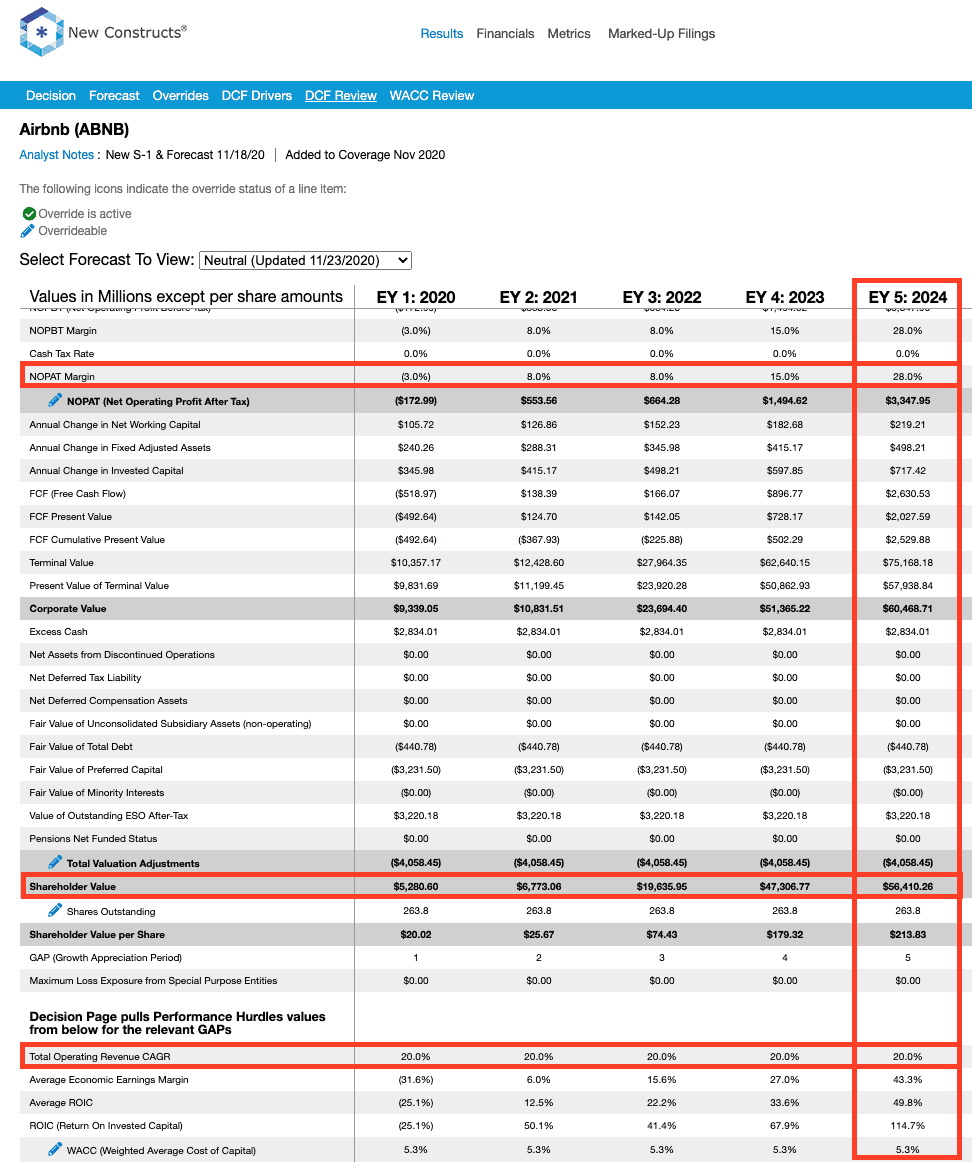Click the FCF Cumulative Present Value label
The image size is (972, 1162).
tap(97, 540)
